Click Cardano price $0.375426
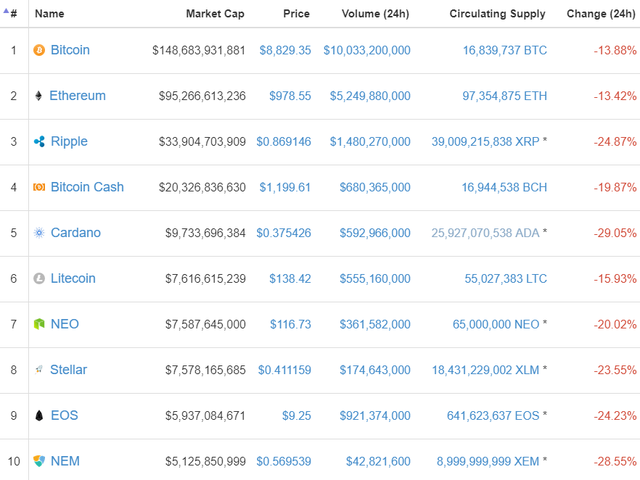Image resolution: width=640 pixels, height=480 pixels. click(x=284, y=233)
